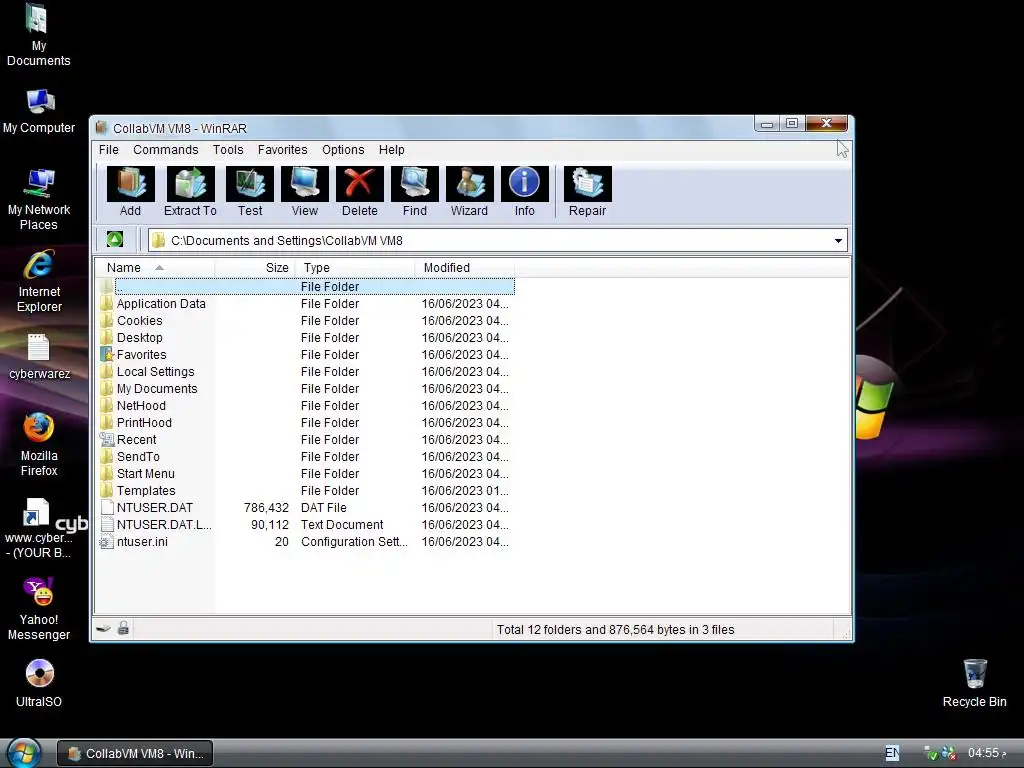Image resolution: width=1024 pixels, height=768 pixels.
Task: Open My Documents desktop icon
Action: tap(38, 35)
